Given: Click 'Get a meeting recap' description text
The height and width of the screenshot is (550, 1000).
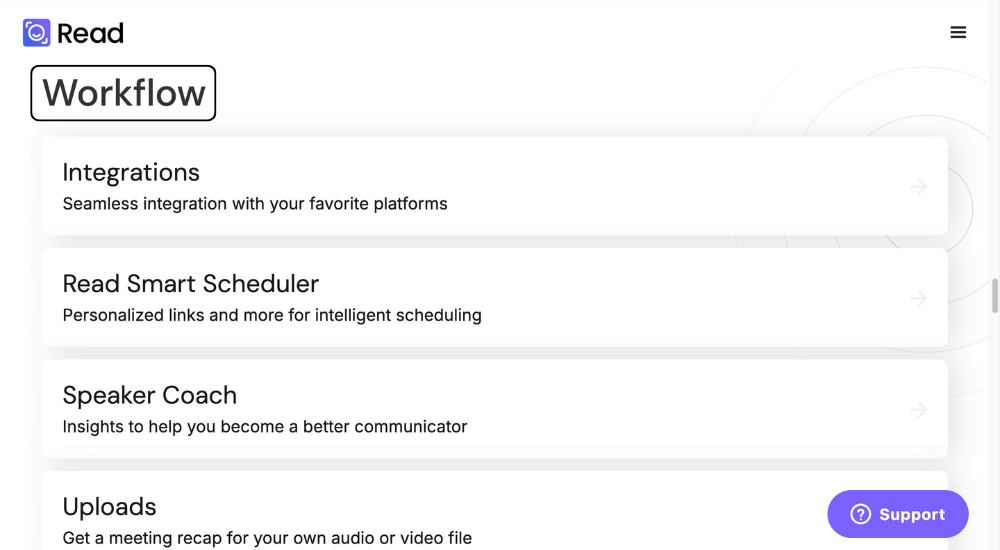Looking at the screenshot, I should (267, 539).
